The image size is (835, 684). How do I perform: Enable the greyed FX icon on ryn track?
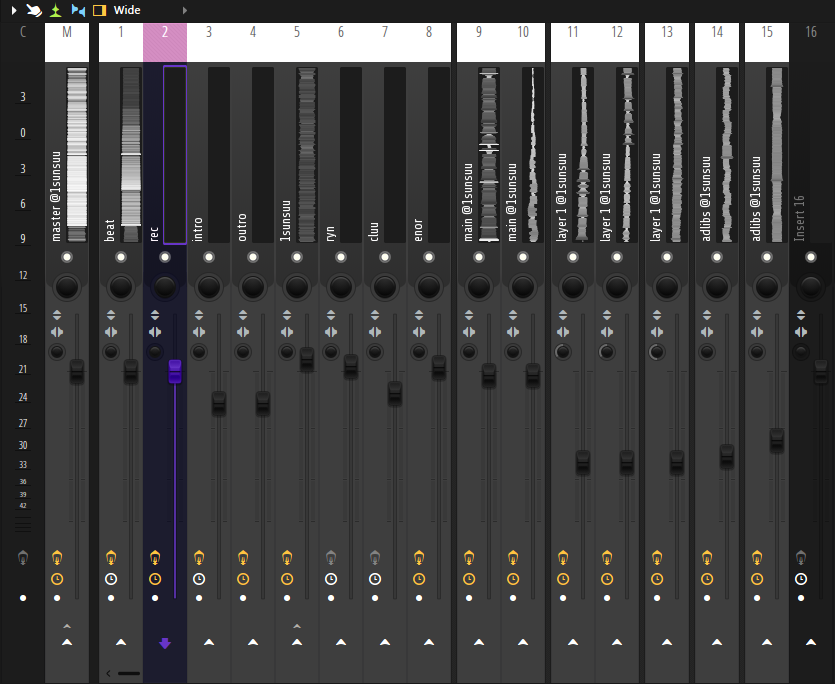click(x=331, y=558)
